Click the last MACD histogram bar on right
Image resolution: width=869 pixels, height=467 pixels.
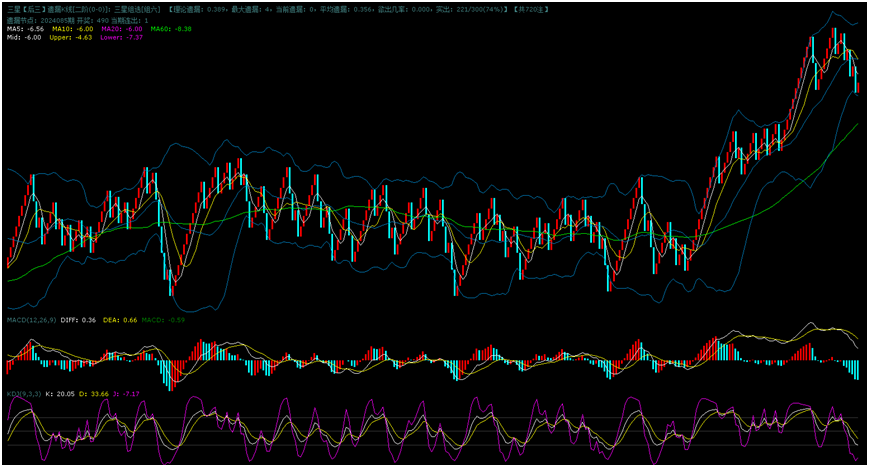857,369
